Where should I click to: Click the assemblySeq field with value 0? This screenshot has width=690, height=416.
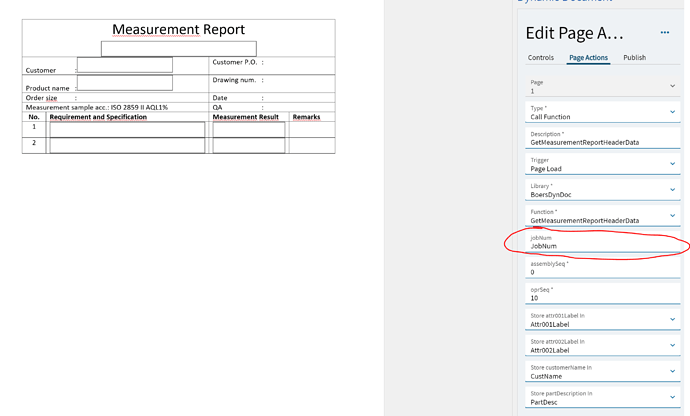[x=602, y=268]
